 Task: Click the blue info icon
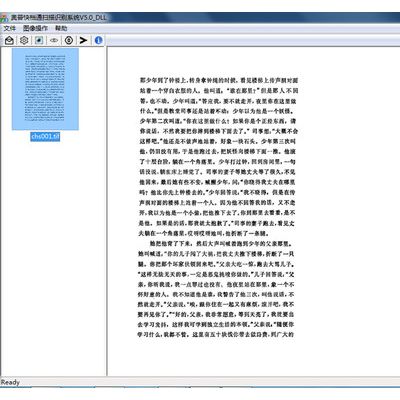[x=98, y=40]
